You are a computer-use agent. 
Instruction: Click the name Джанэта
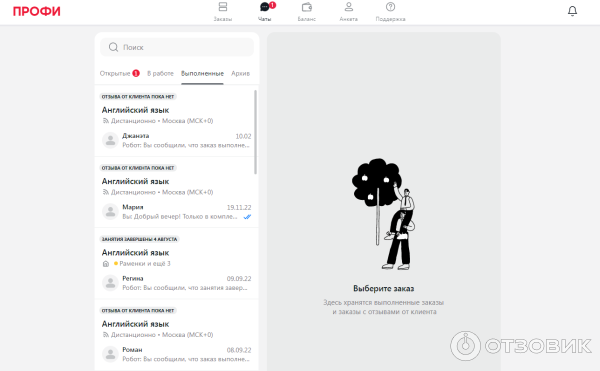[x=135, y=136]
